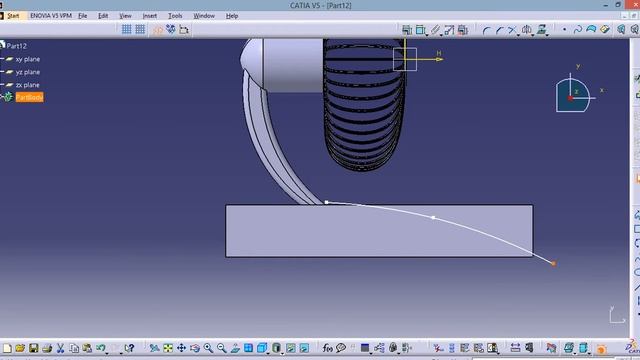Select the Spline curve tool
640x360 pixels.
[x=578, y=29]
